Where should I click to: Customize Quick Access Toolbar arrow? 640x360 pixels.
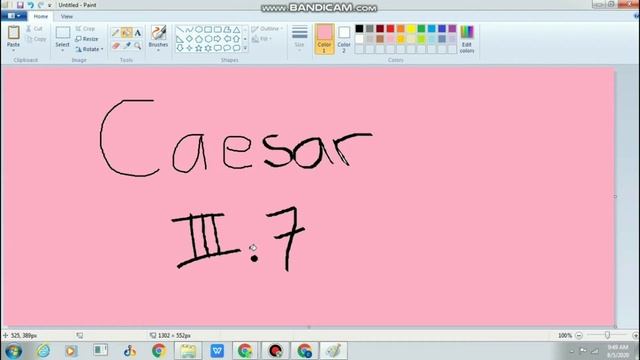tap(50, 5)
